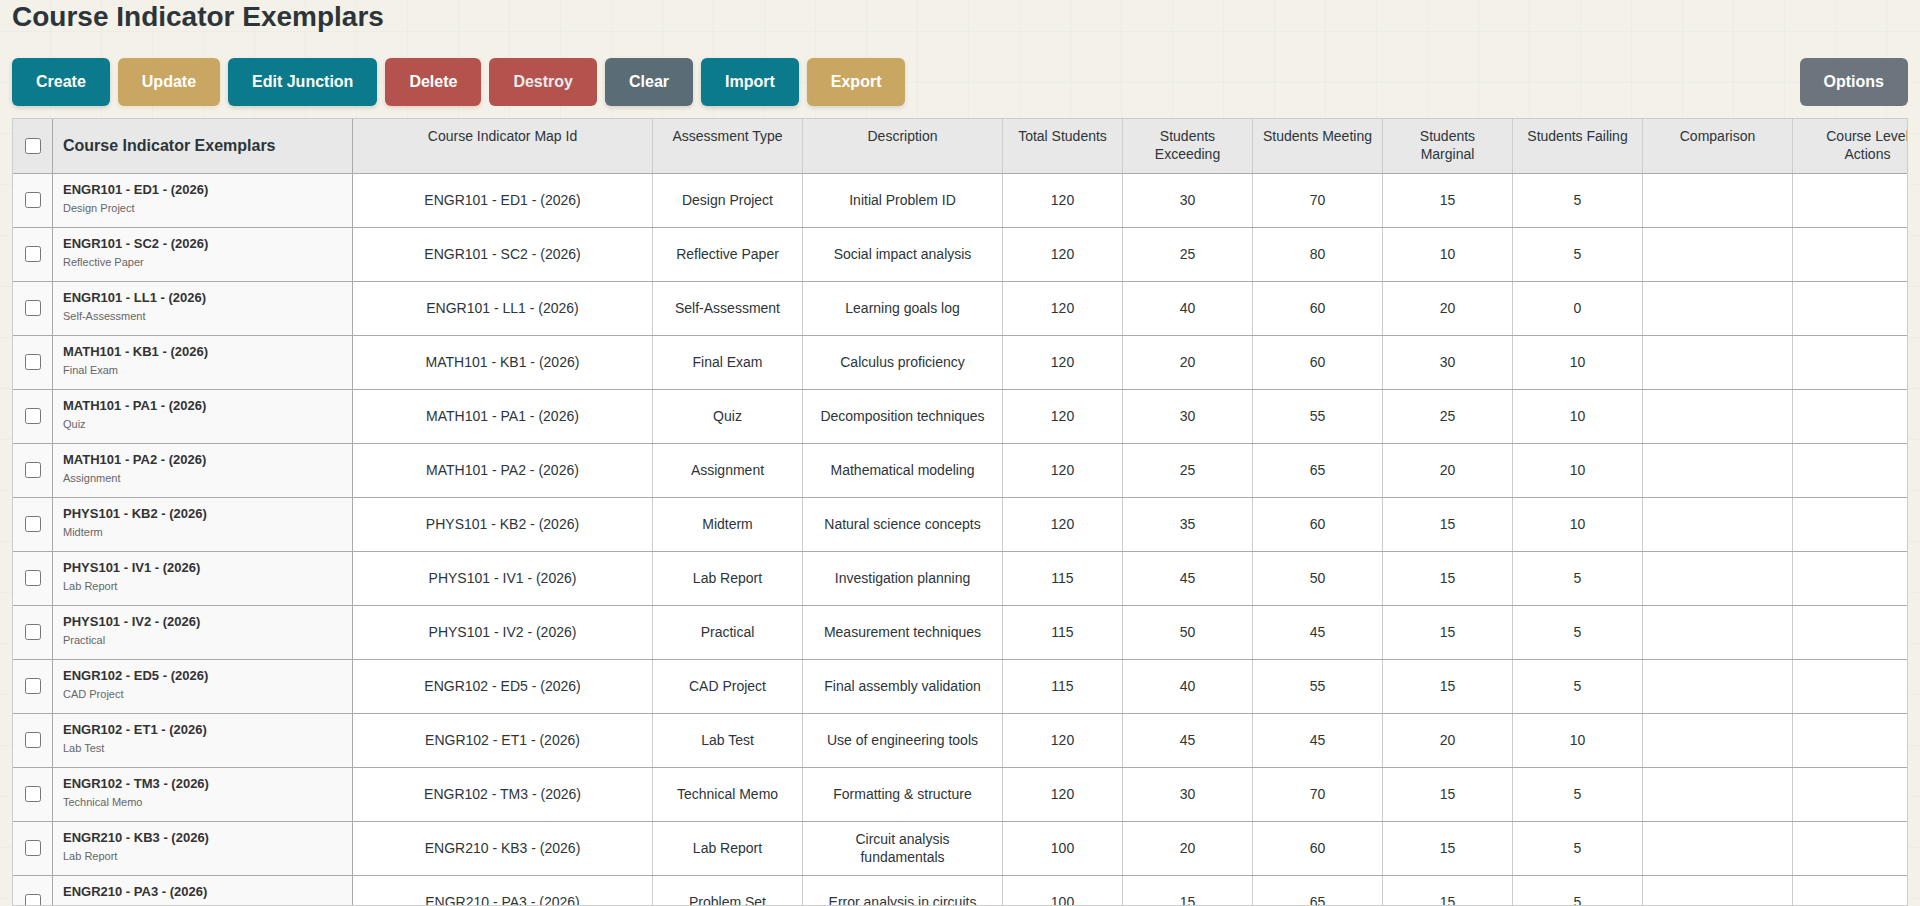The height and width of the screenshot is (906, 1920).
Task: Click the Create button
Action: click(60, 81)
